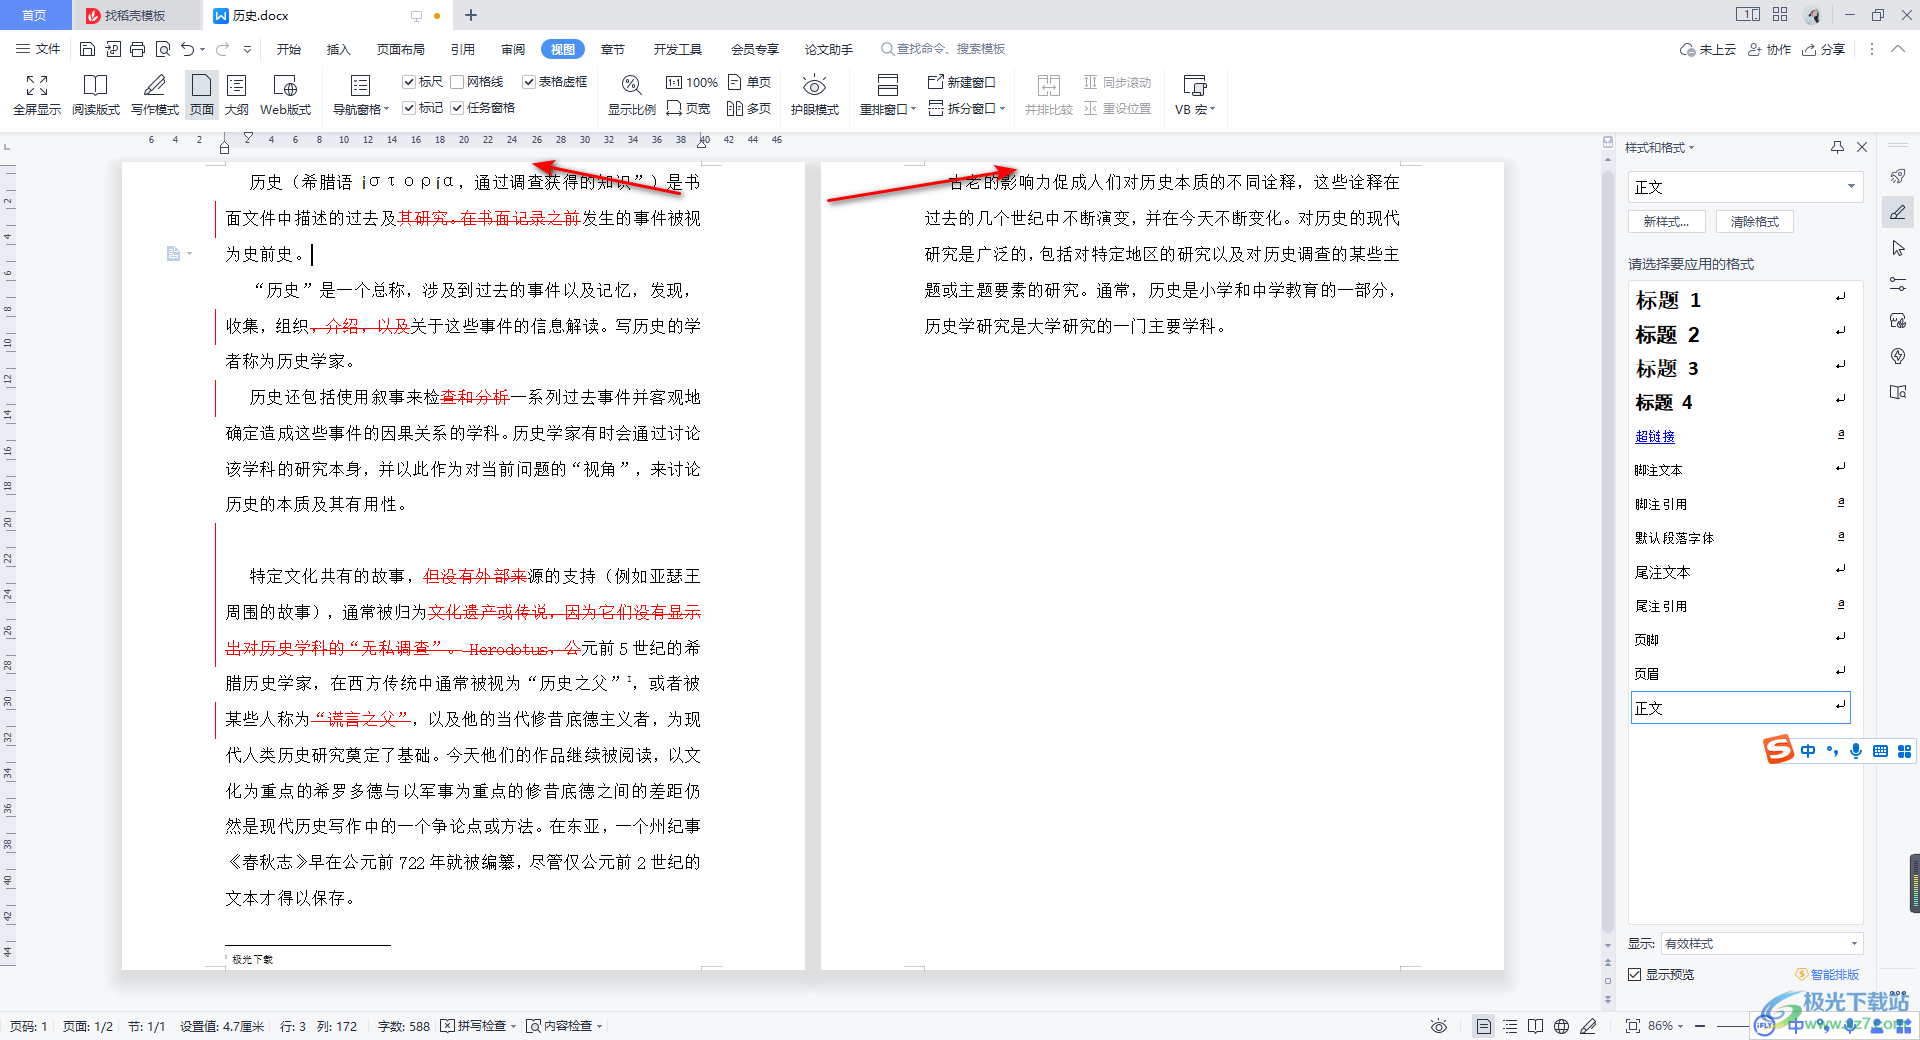Turn on eye protection mode (护眼模式)
This screenshot has width=1920, height=1040.
[815, 95]
